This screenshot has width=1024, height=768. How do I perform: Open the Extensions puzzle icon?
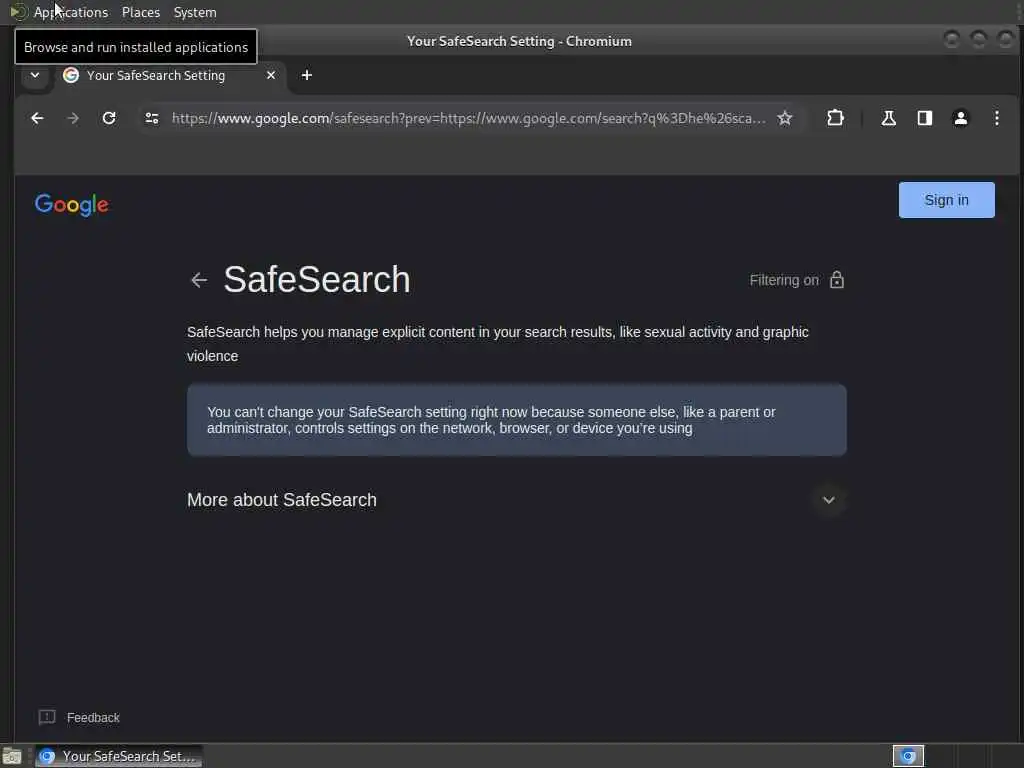click(835, 118)
